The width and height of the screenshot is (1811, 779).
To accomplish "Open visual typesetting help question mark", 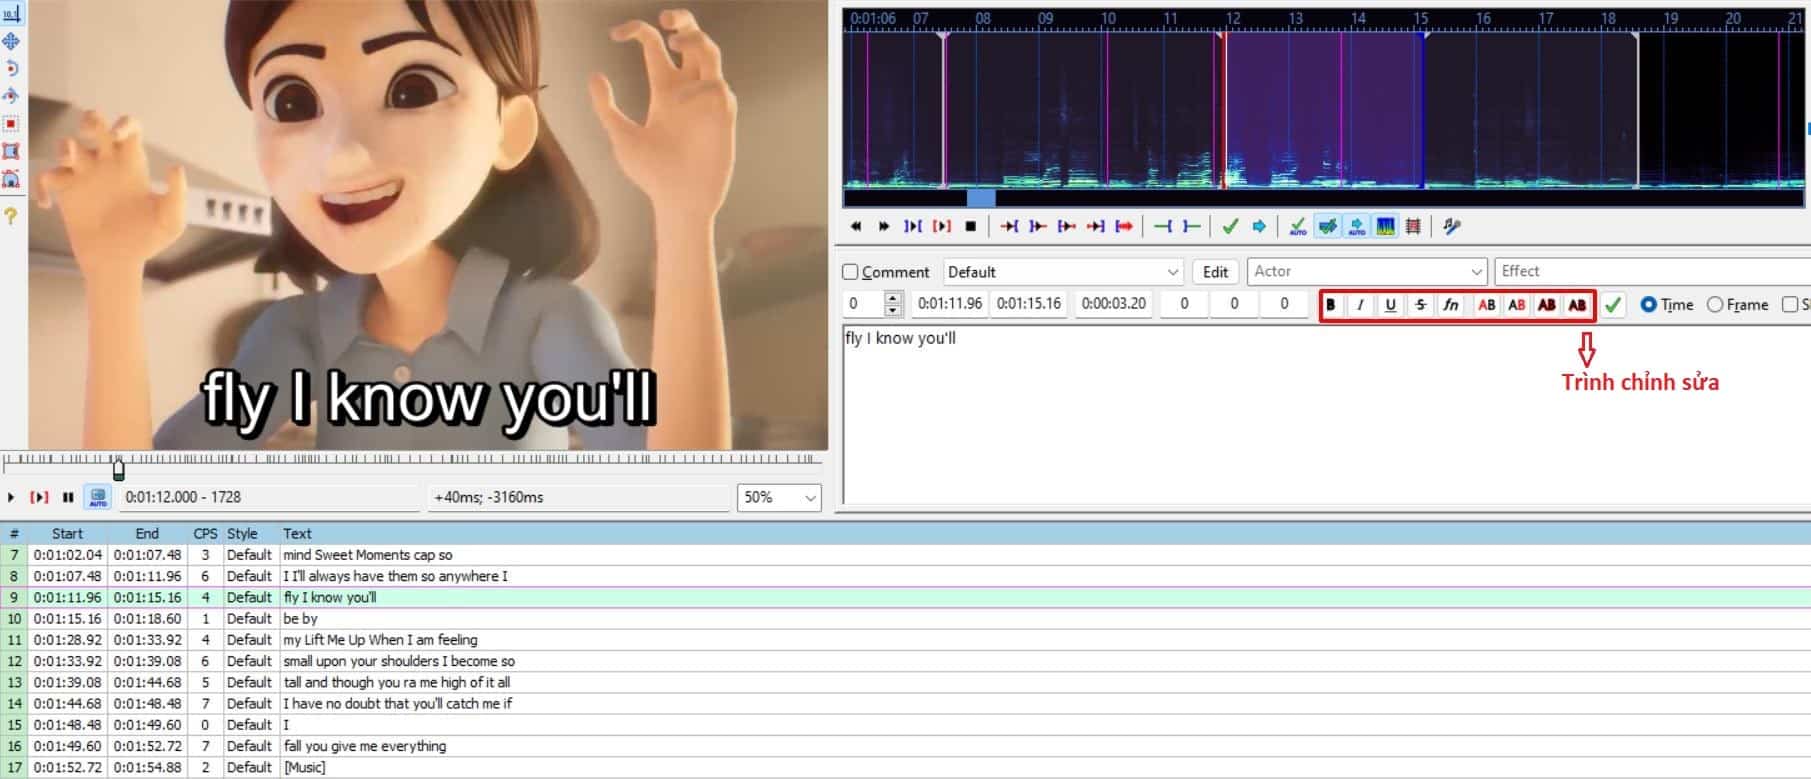I will [11, 215].
